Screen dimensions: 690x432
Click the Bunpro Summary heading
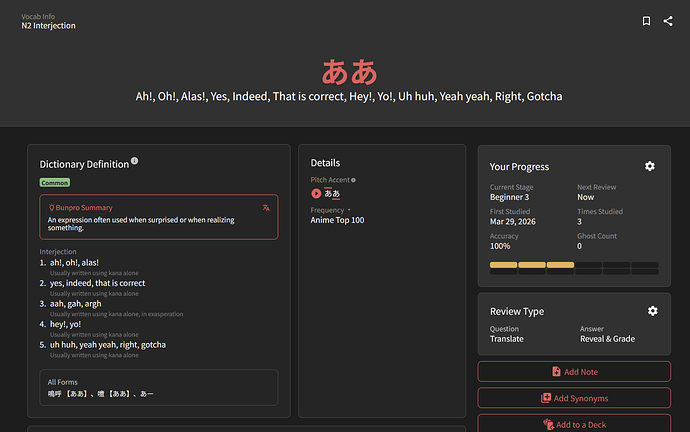(x=81, y=208)
